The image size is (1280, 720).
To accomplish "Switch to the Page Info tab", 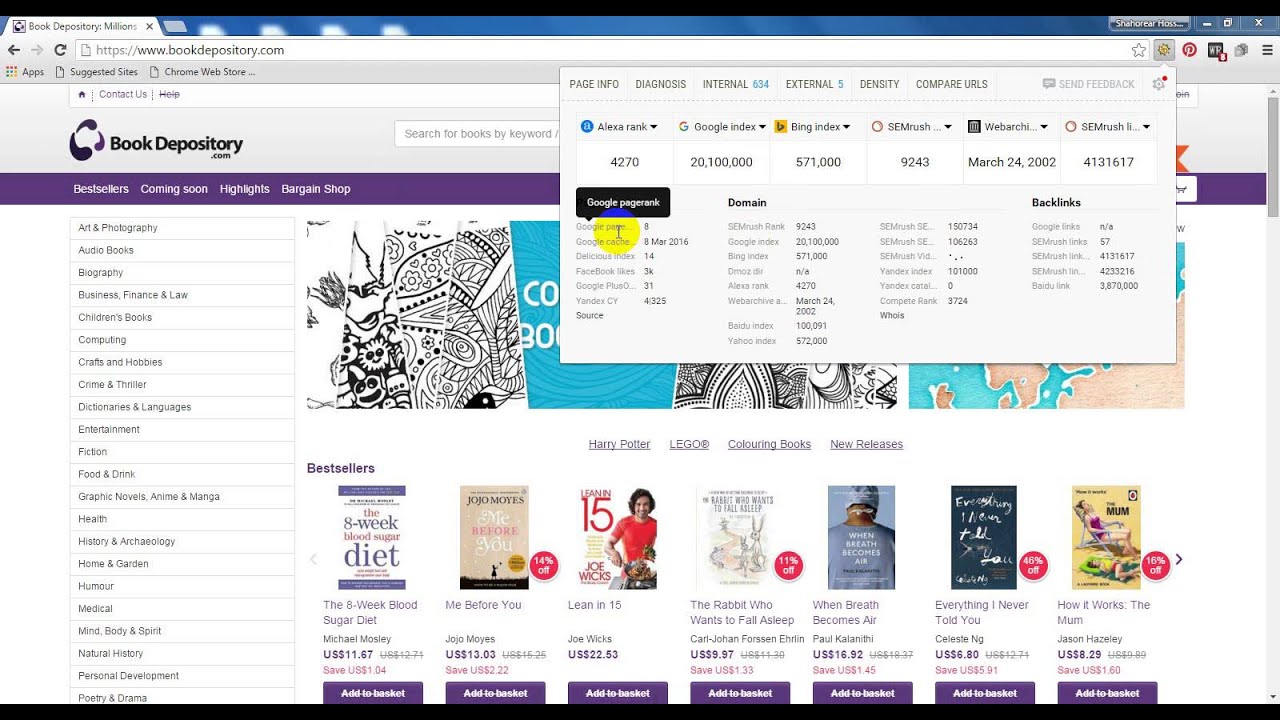I will pos(594,84).
